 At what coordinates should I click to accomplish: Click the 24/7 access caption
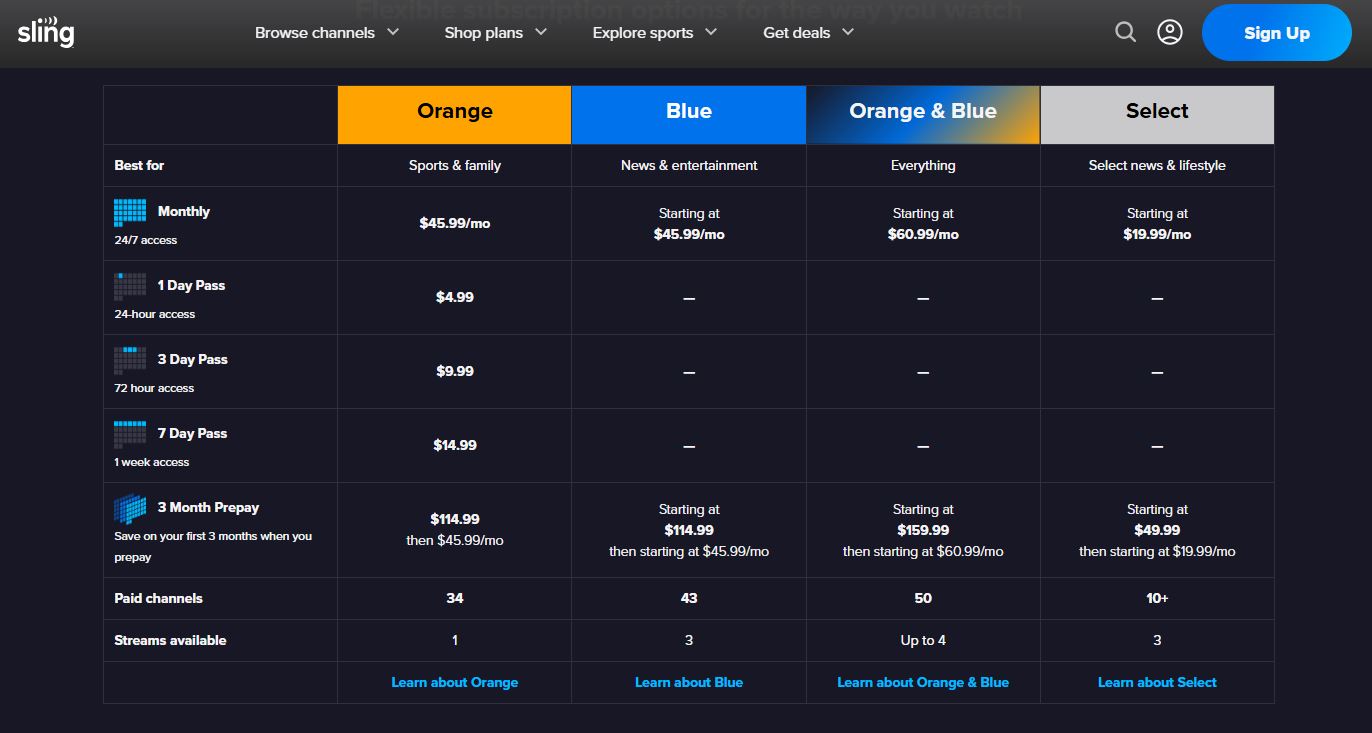pyautogui.click(x=146, y=240)
